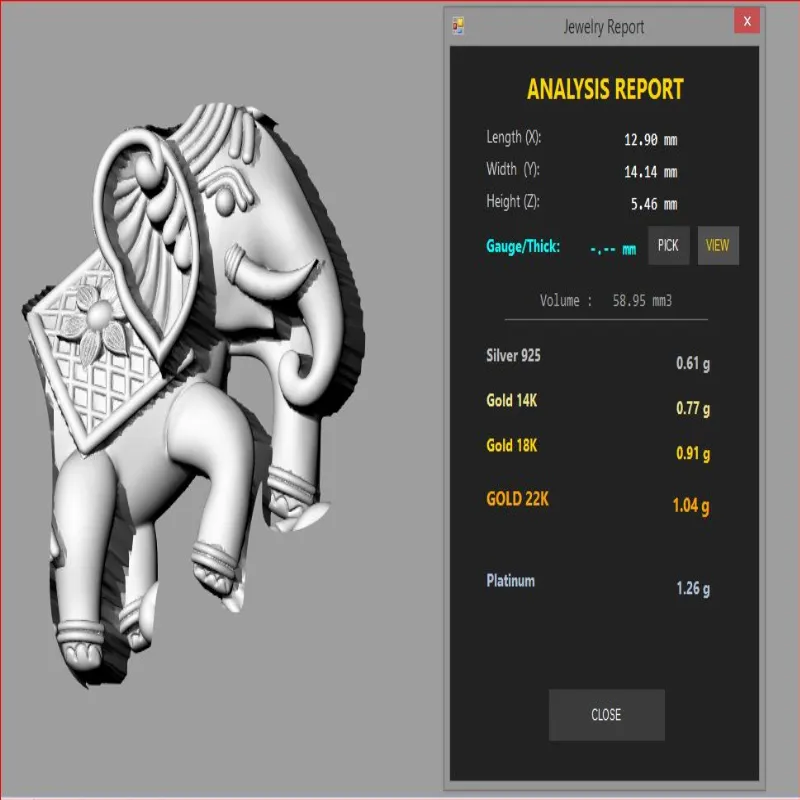Click the -.-- mm gauge value
800x800 pixels.
(x=613, y=249)
